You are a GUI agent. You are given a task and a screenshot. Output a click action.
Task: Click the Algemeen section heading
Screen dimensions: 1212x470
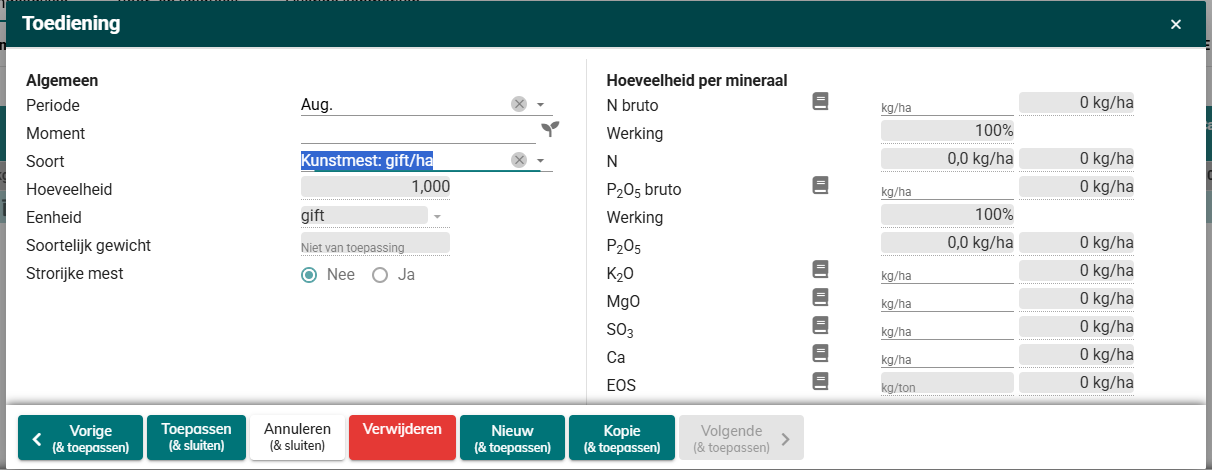point(62,80)
